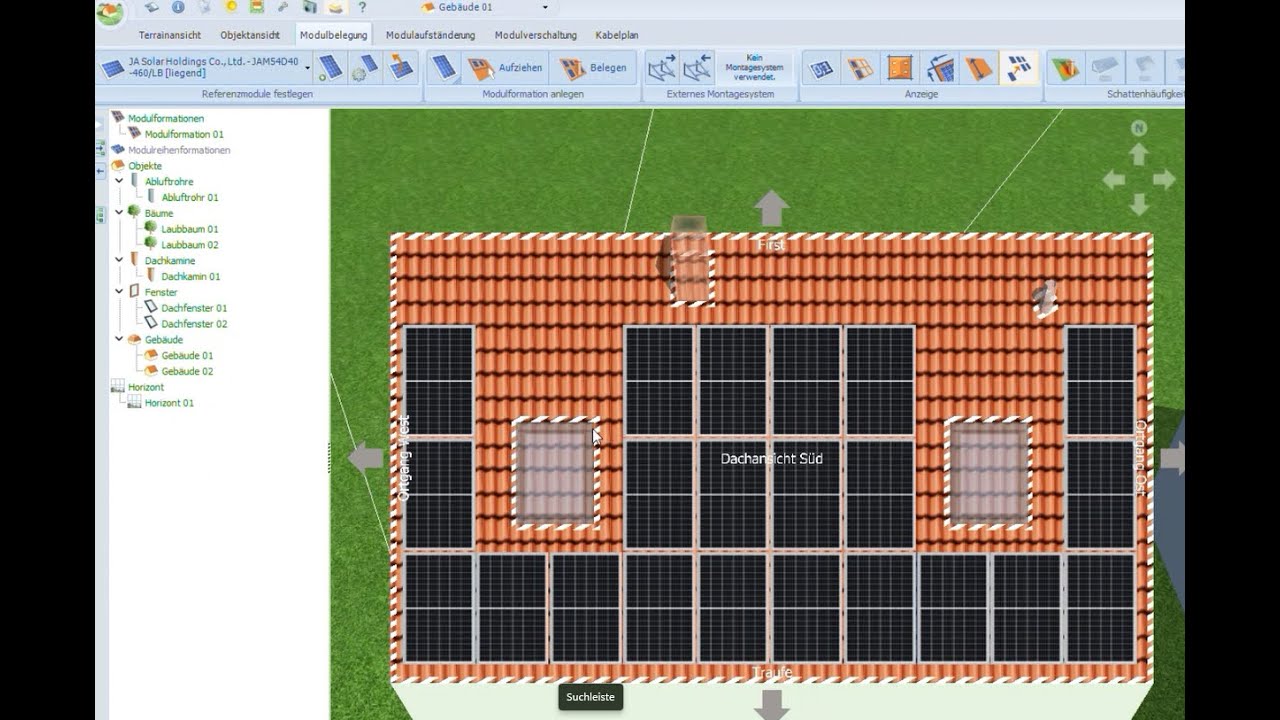1280x720 pixels.
Task: Click the Kein Montagesystem verwendet button
Action: pyautogui.click(x=754, y=68)
